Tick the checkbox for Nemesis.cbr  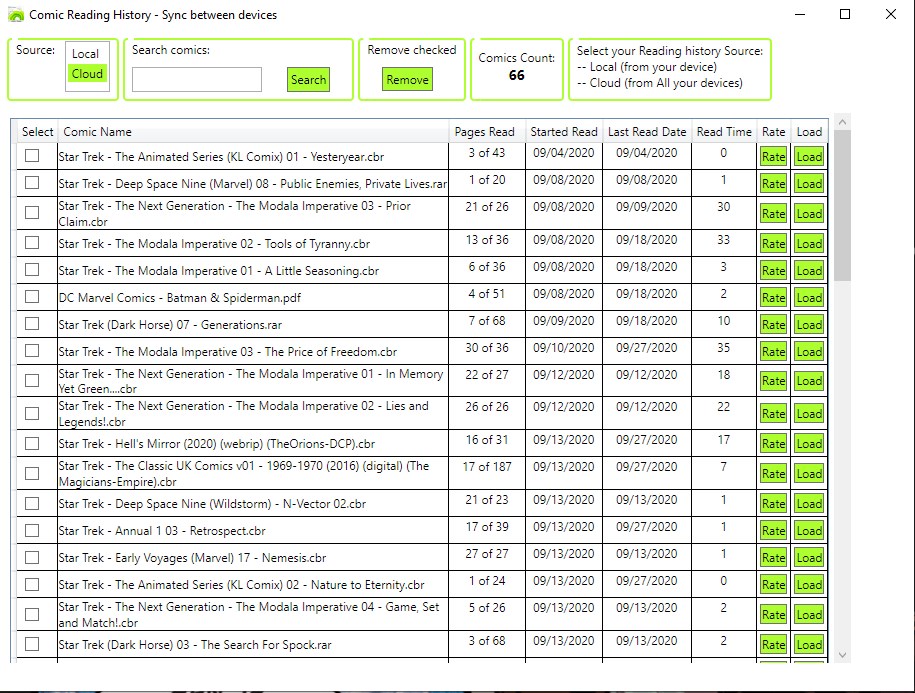[32, 557]
